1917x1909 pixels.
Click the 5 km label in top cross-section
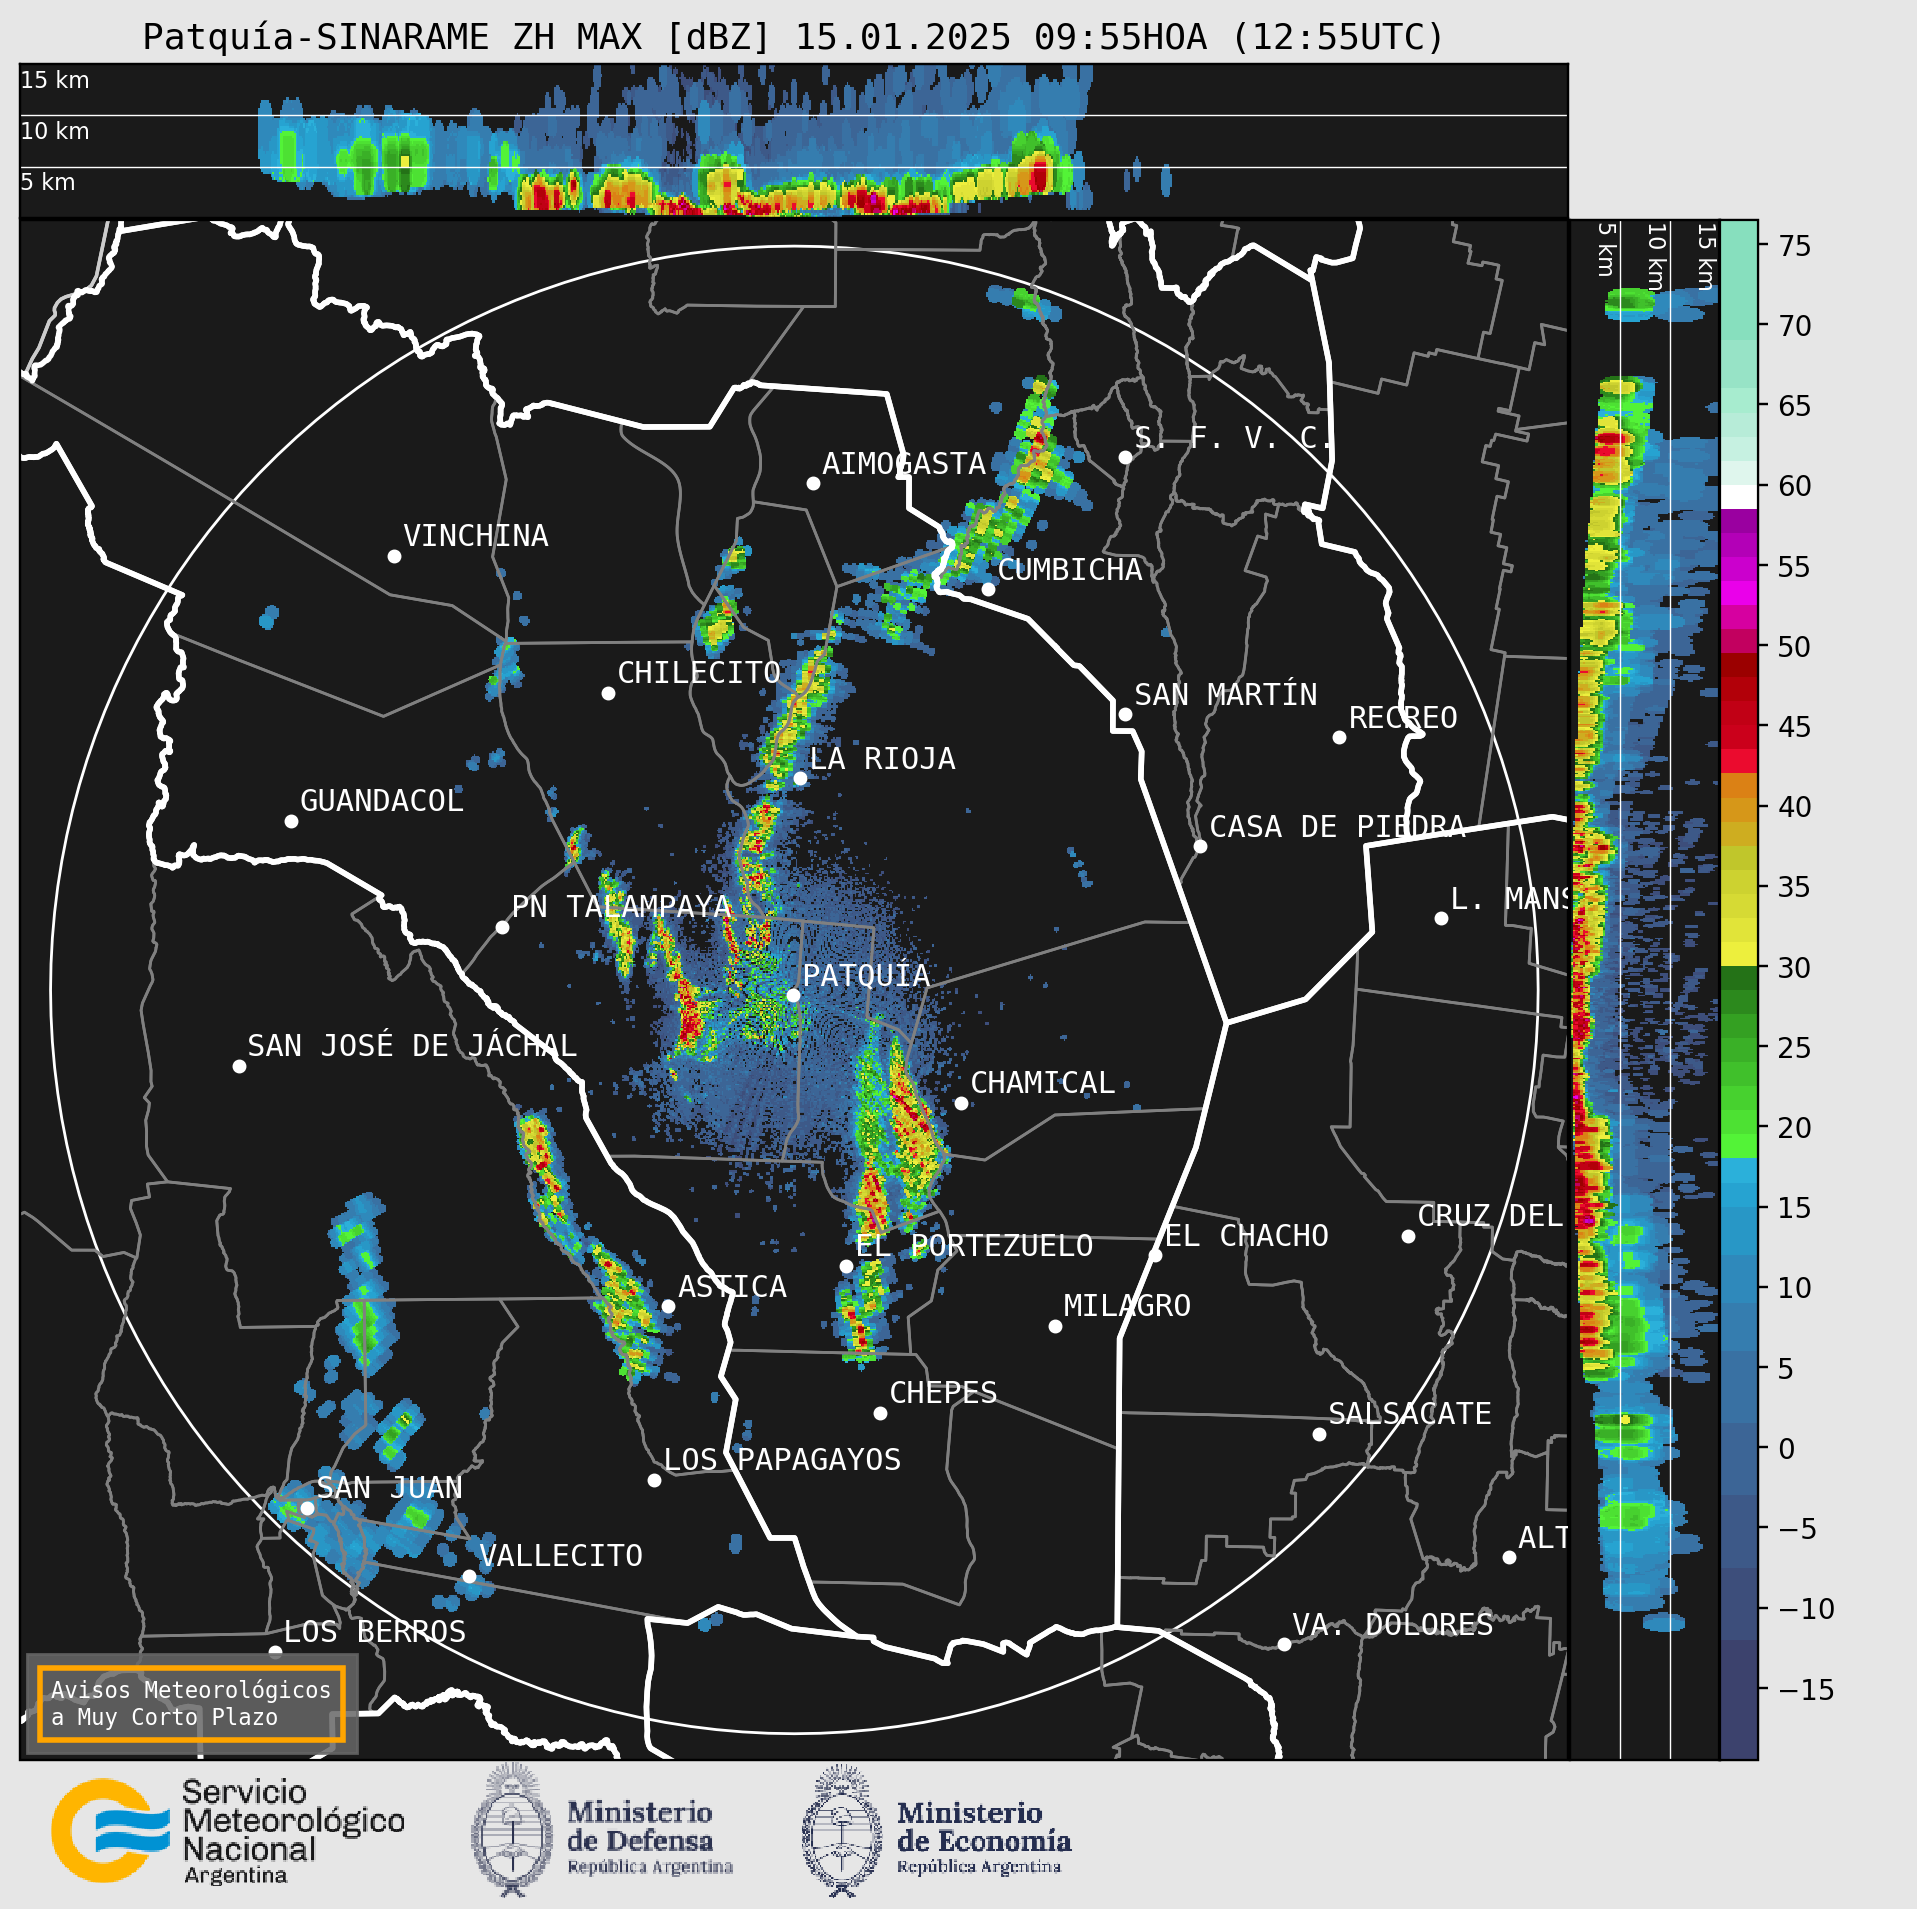tap(48, 182)
